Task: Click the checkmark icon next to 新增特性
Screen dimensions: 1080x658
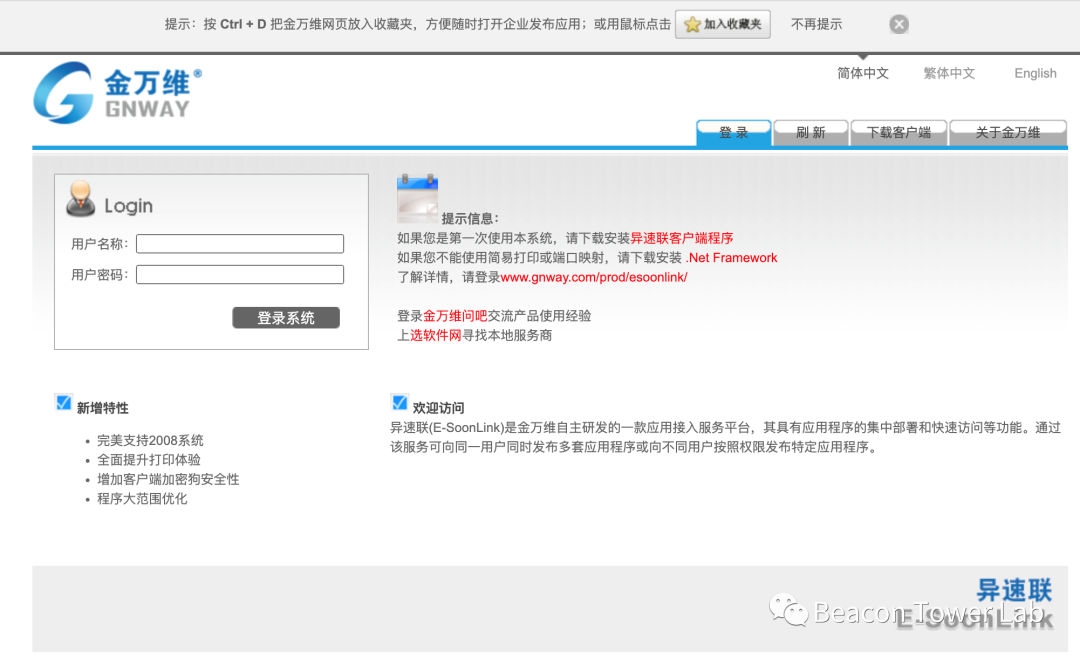Action: pyautogui.click(x=63, y=402)
